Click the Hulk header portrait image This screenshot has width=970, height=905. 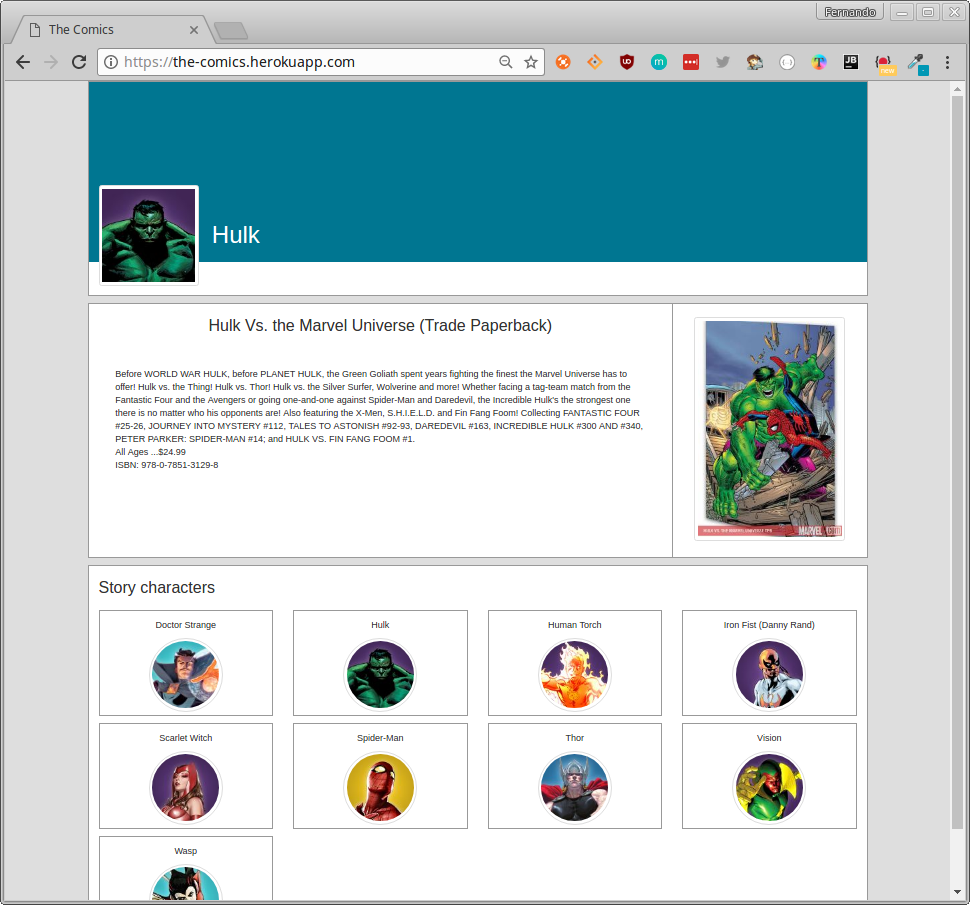point(148,235)
